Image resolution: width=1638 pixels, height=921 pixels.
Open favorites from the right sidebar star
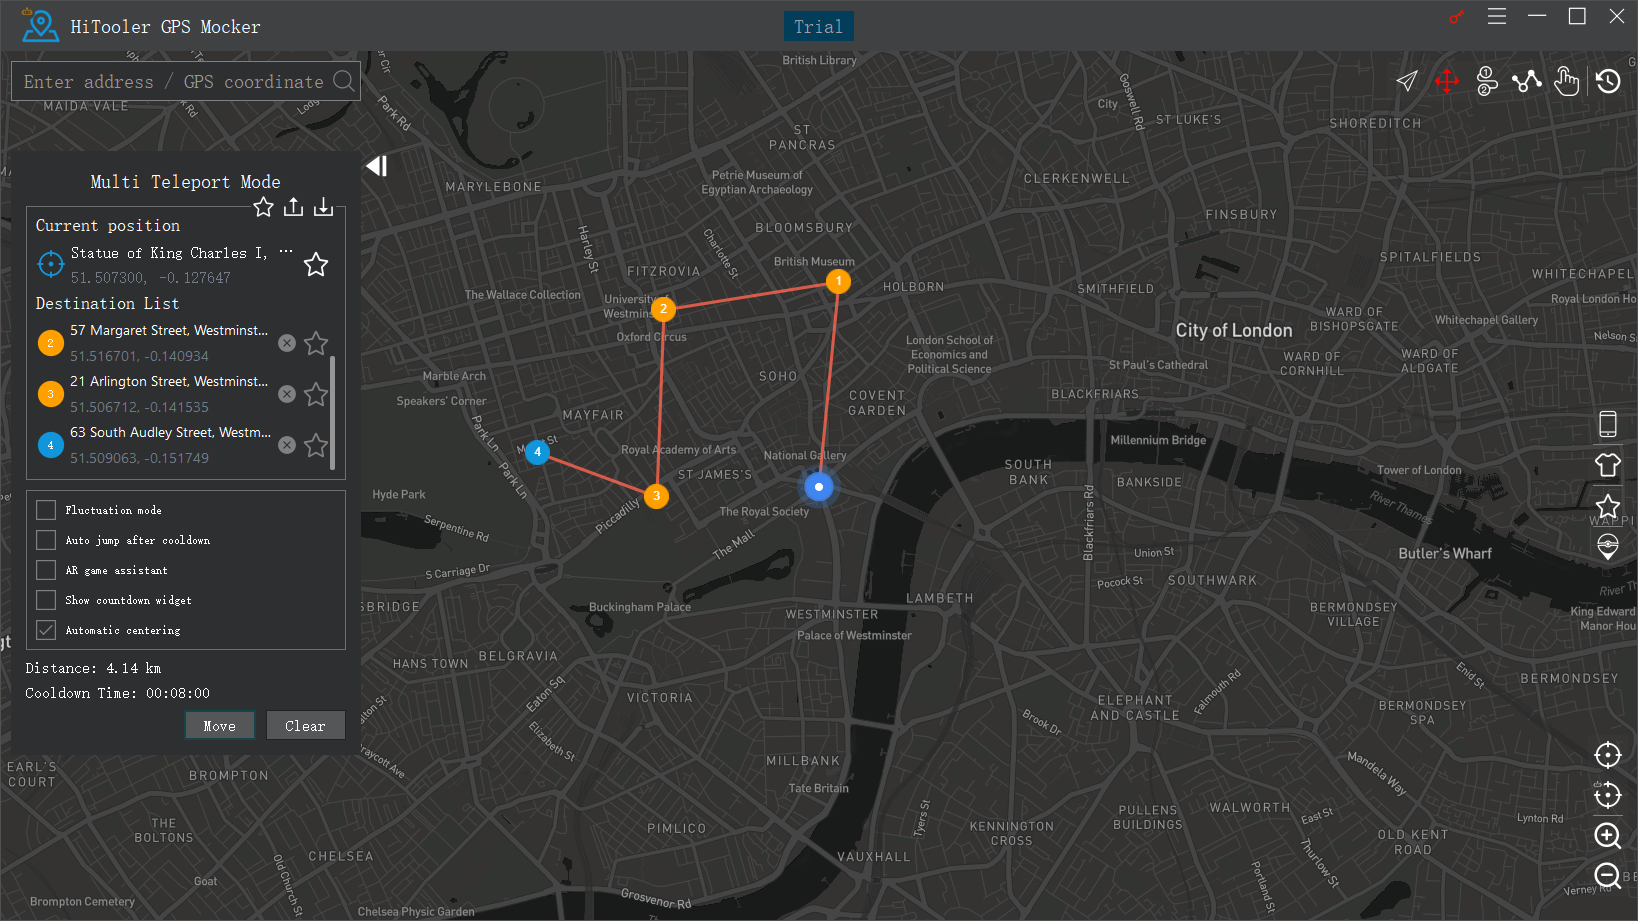[1607, 507]
